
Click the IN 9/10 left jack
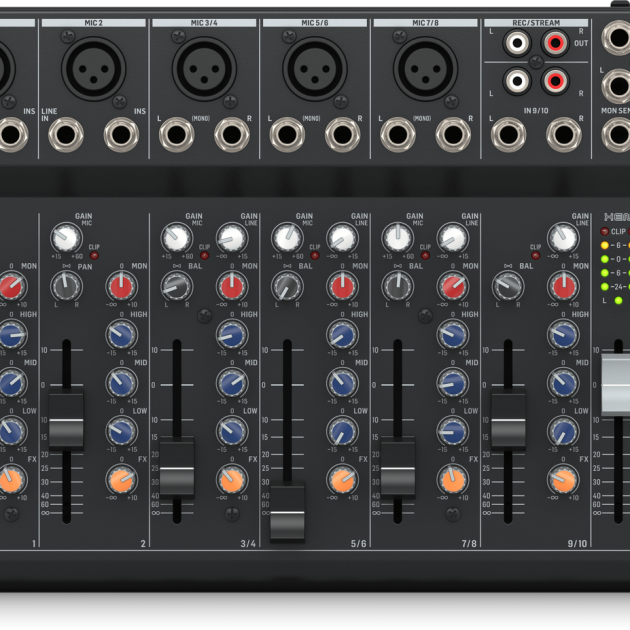point(508,135)
